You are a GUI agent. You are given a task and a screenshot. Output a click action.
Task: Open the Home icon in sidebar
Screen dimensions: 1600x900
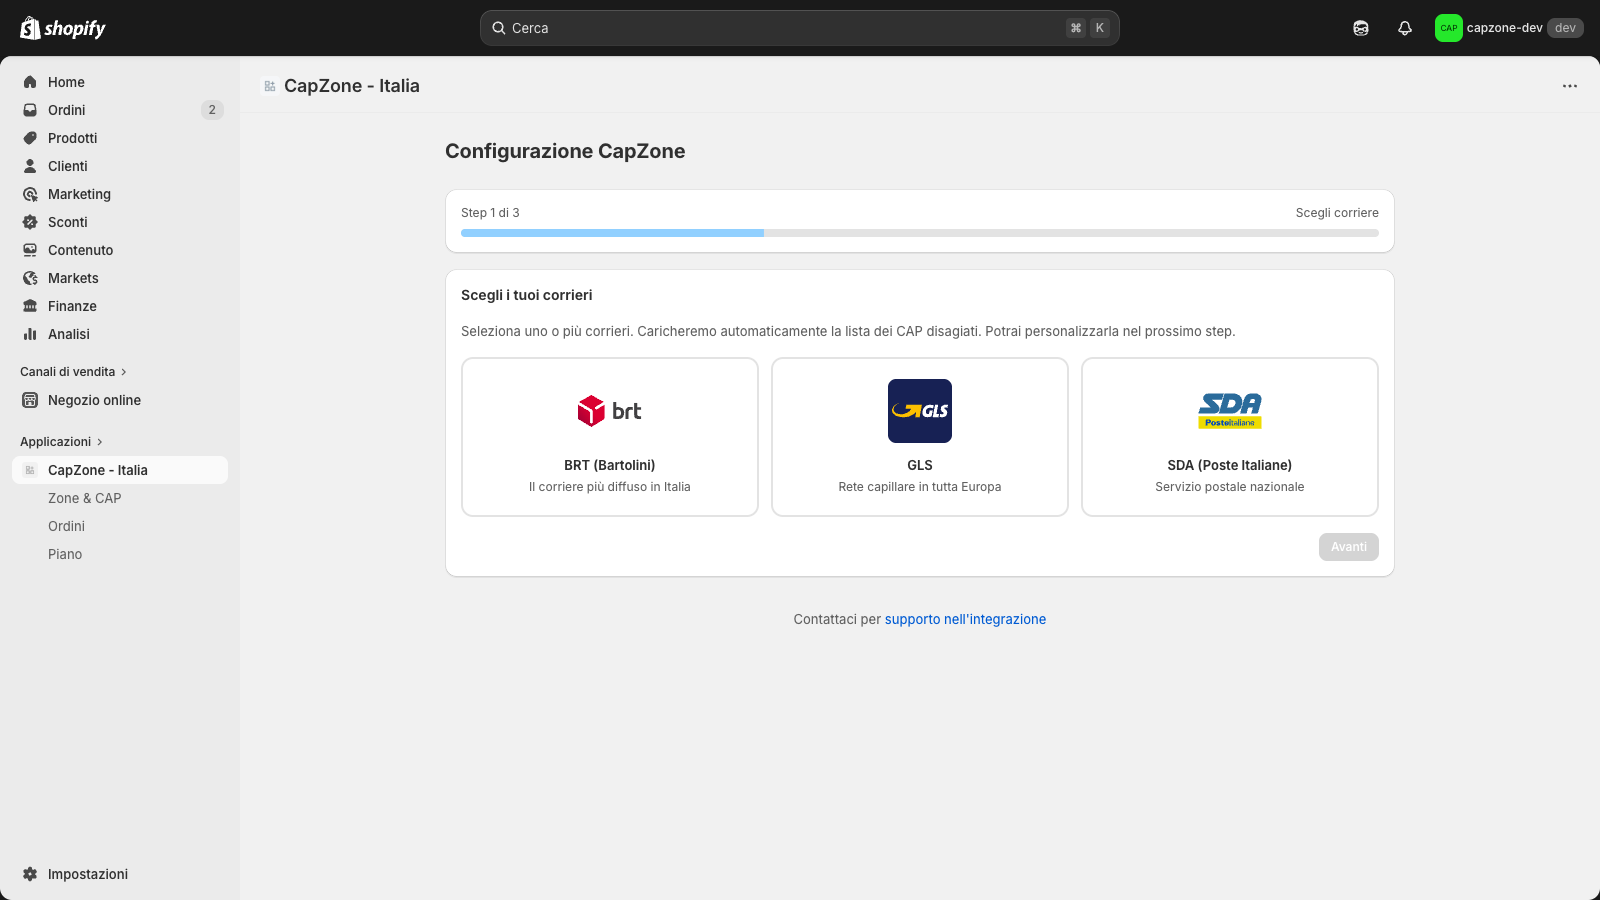tap(30, 82)
